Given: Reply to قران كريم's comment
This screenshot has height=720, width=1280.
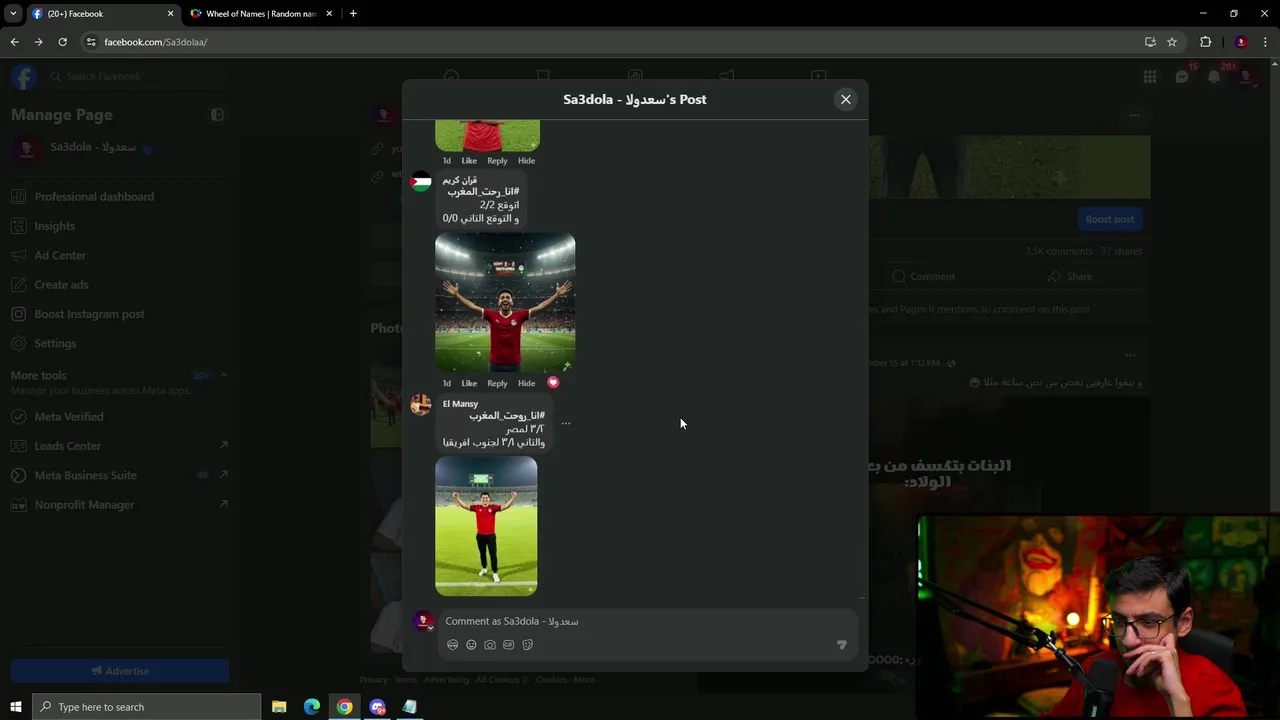Looking at the screenshot, I should pyautogui.click(x=497, y=383).
